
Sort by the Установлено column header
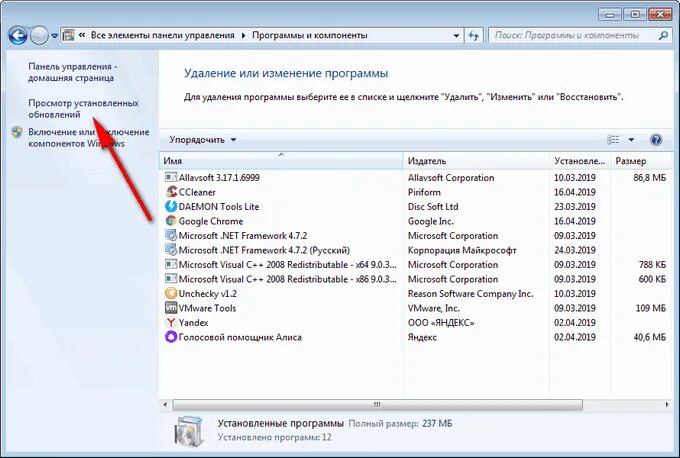(580, 161)
